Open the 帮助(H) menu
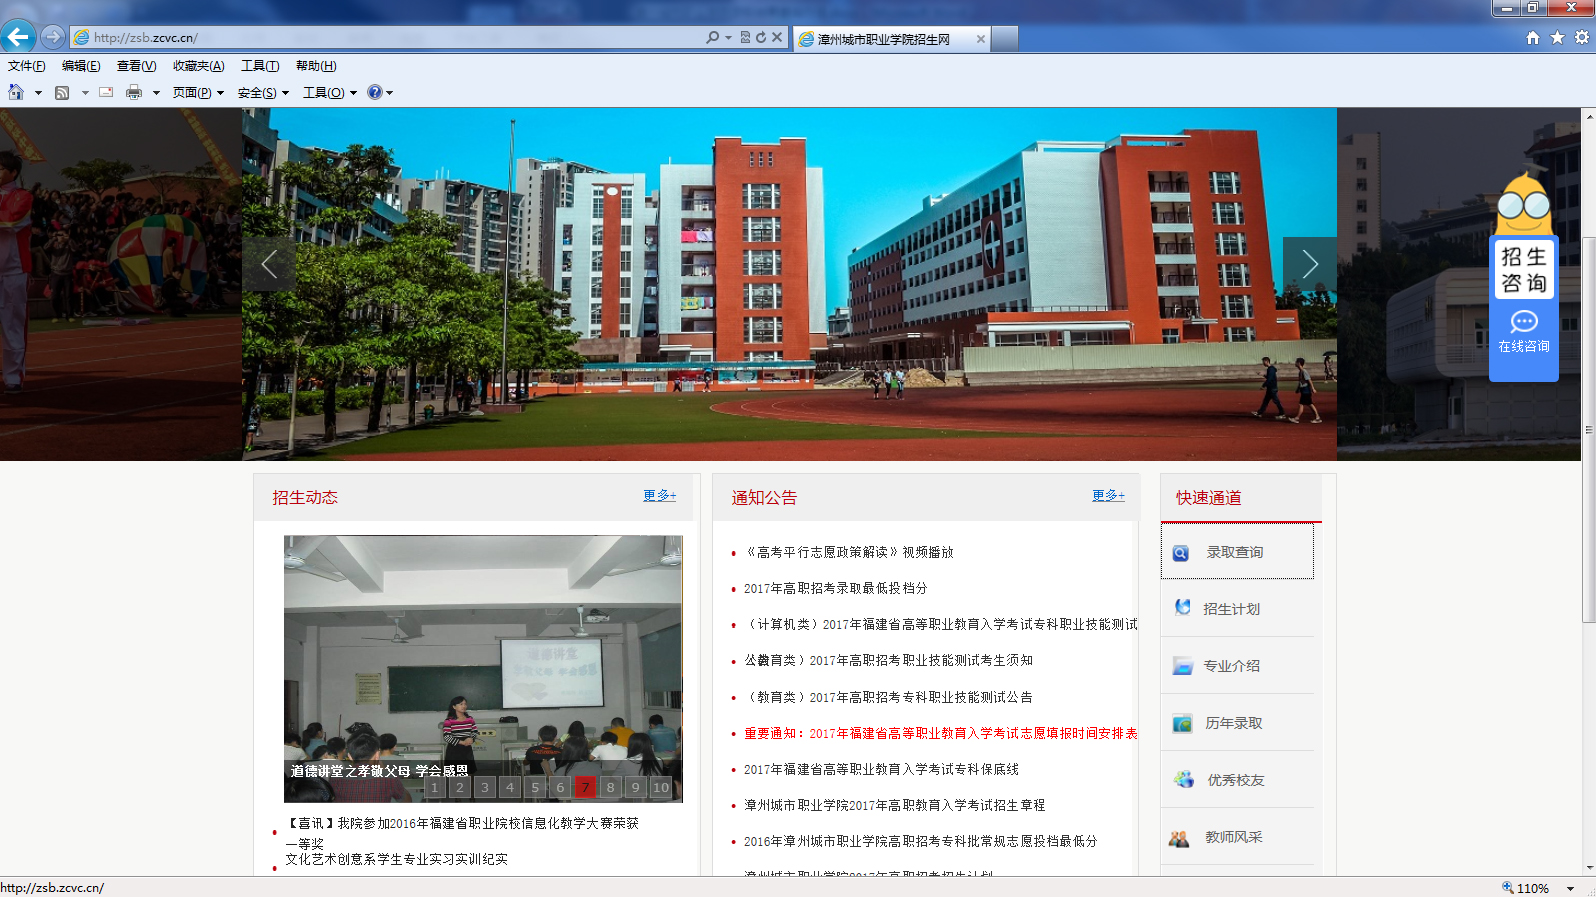The image size is (1596, 898). pyautogui.click(x=316, y=66)
